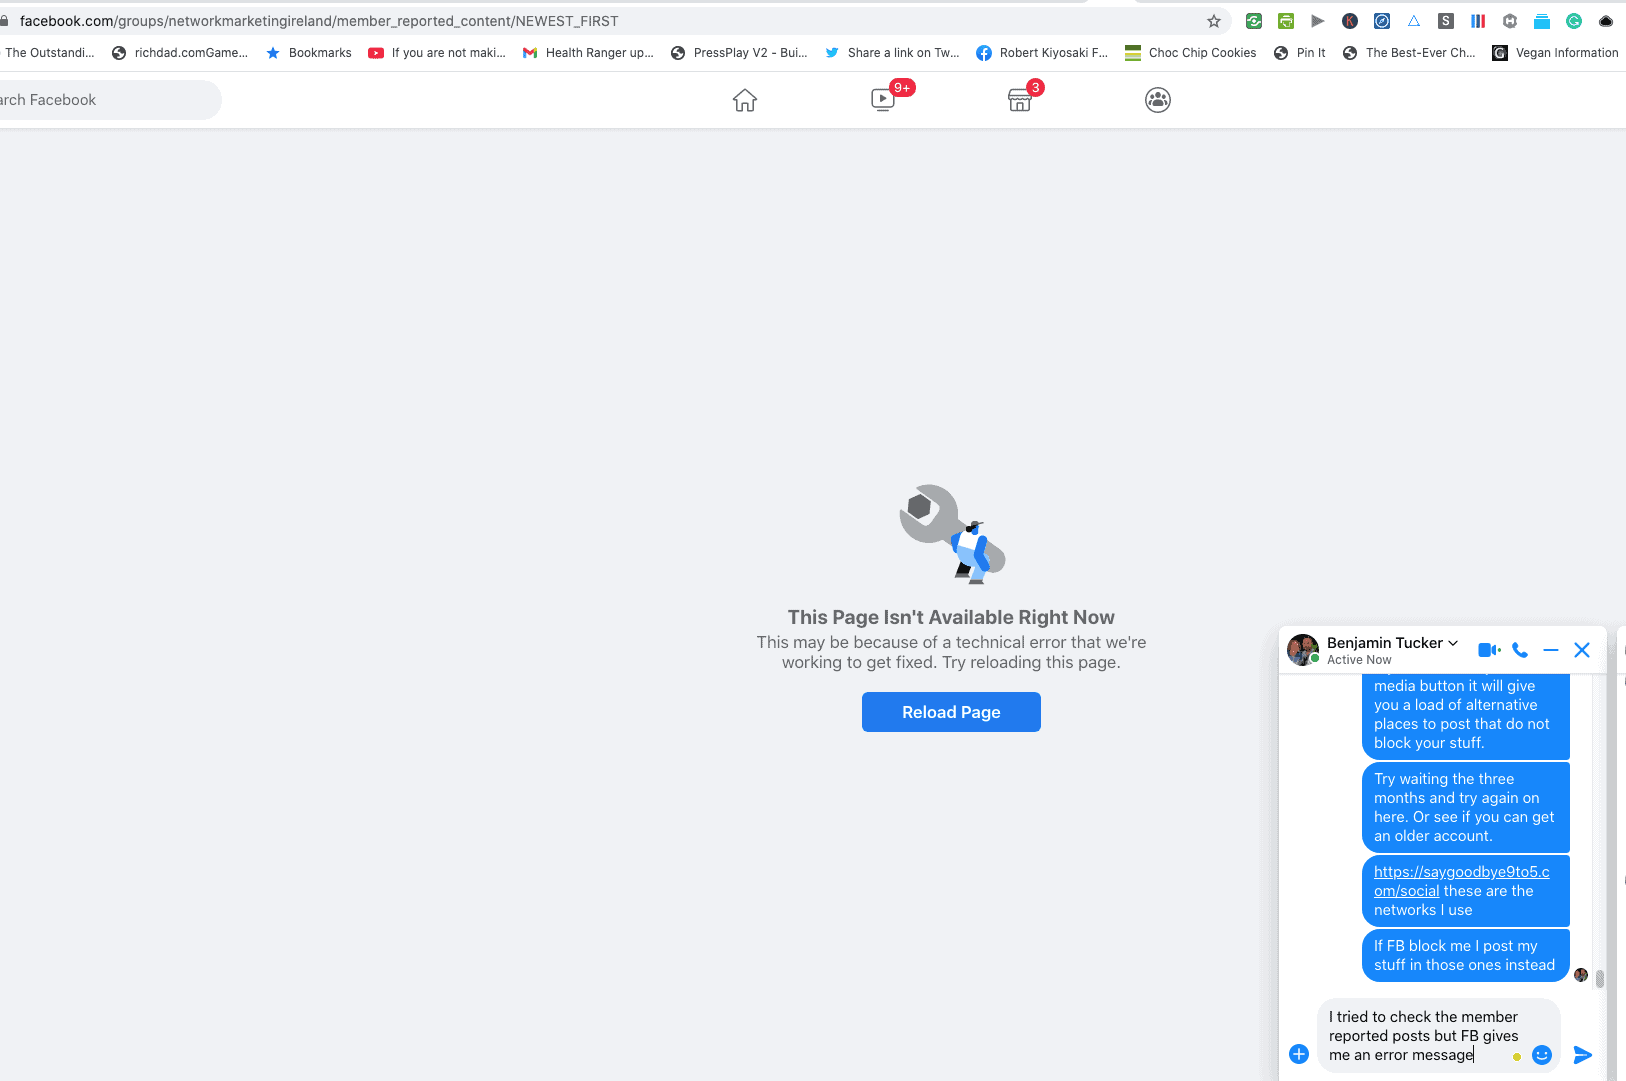Image resolution: width=1626 pixels, height=1081 pixels.
Task: Open the PressPlay V2 bookmark
Action: (x=739, y=53)
